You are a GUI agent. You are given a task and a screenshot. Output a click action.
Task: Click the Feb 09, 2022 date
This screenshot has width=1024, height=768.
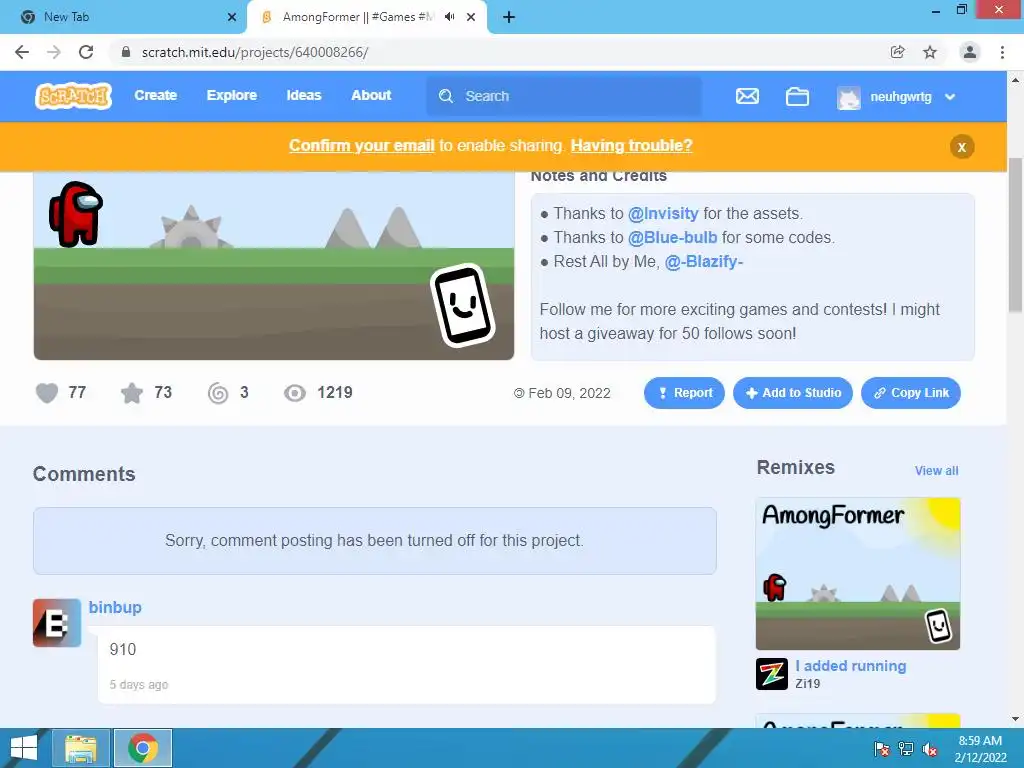click(x=569, y=393)
